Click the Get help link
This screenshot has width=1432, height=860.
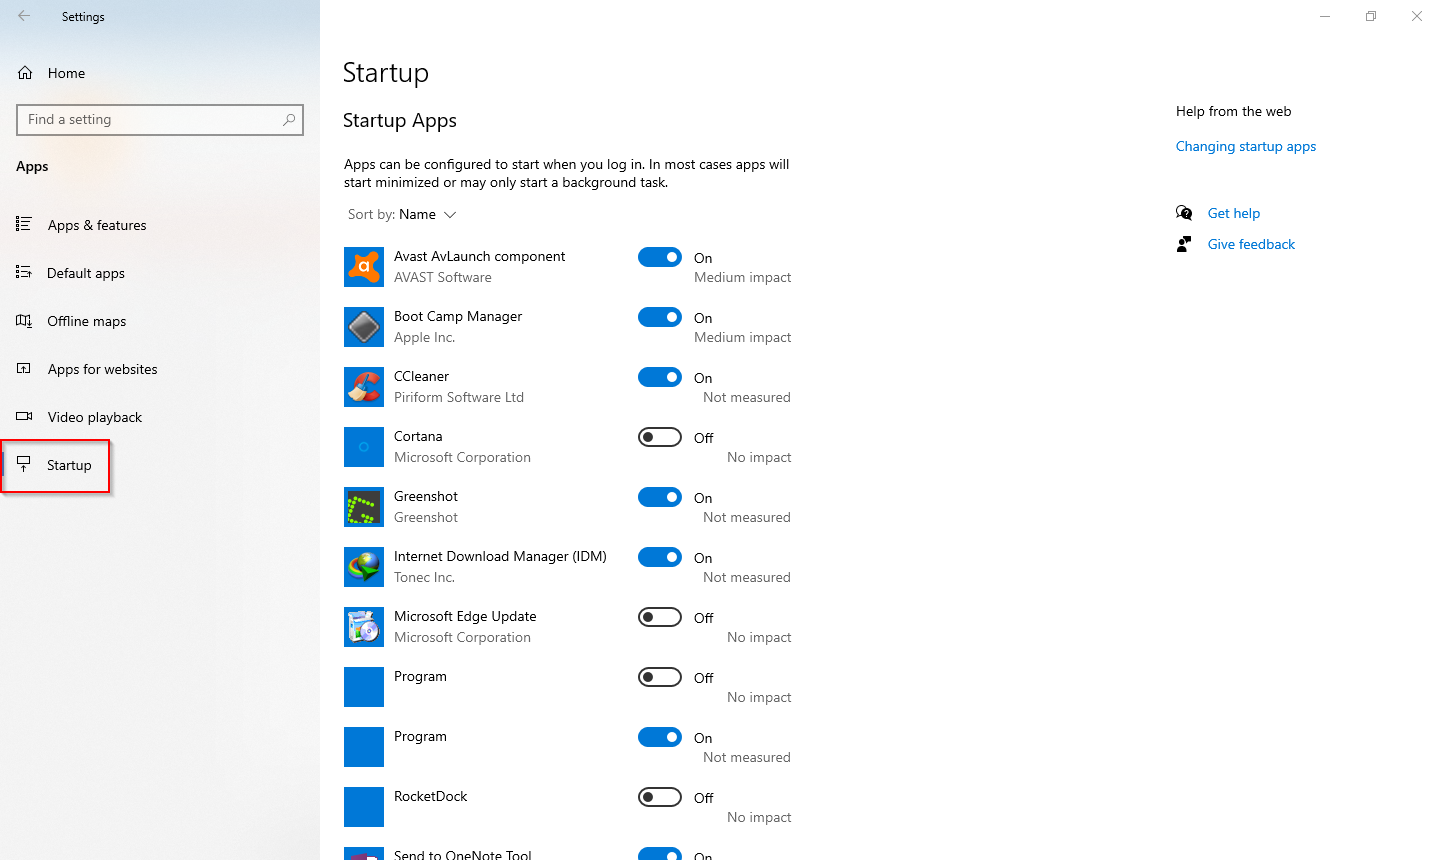[x=1234, y=213]
